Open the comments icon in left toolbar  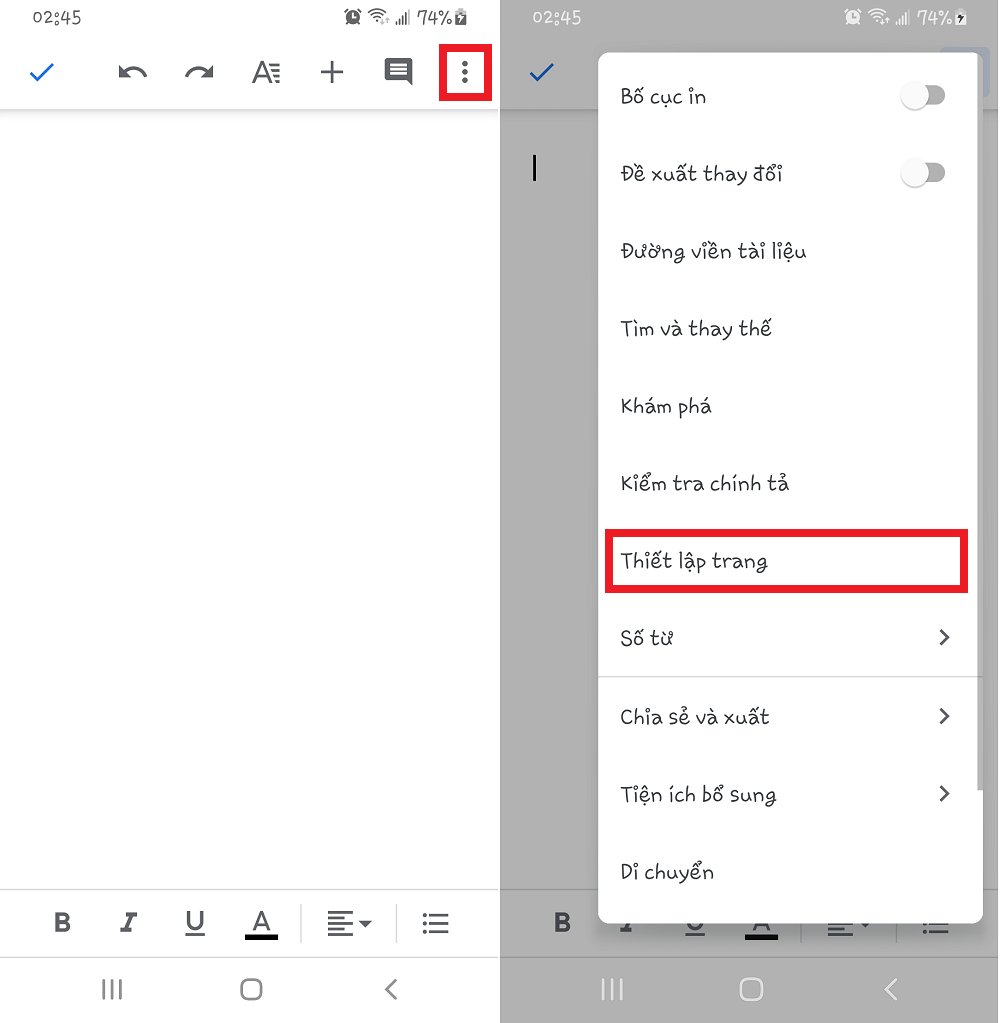pyautogui.click(x=398, y=72)
